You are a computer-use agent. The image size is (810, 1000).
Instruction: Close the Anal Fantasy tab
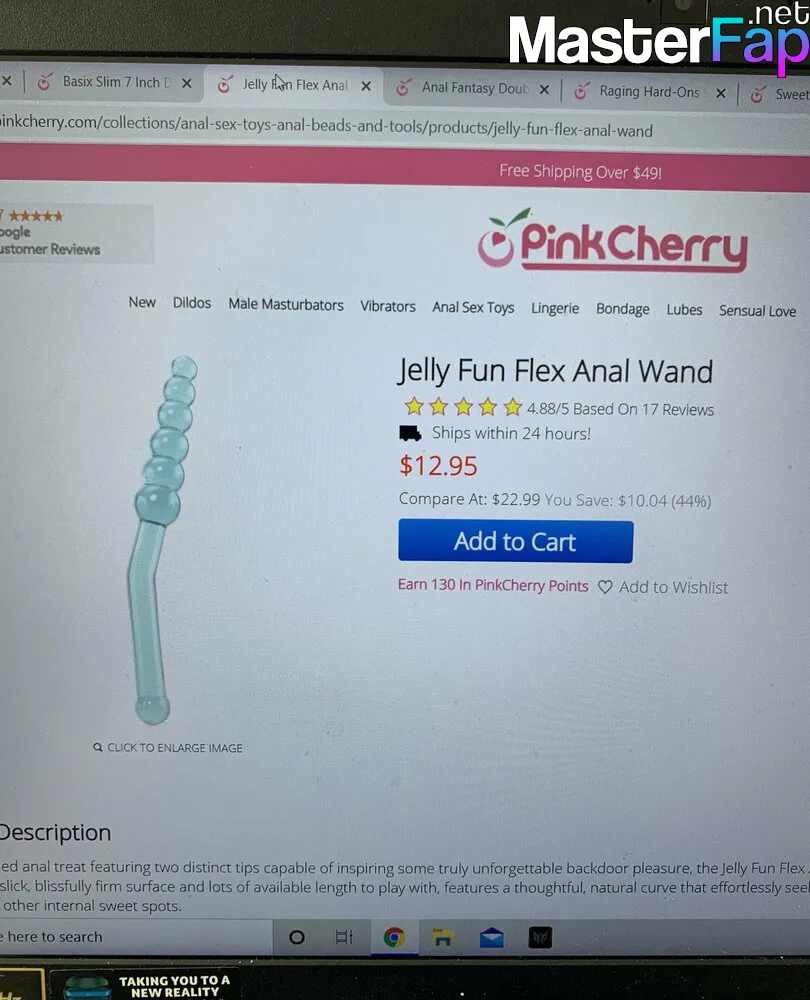coord(544,90)
